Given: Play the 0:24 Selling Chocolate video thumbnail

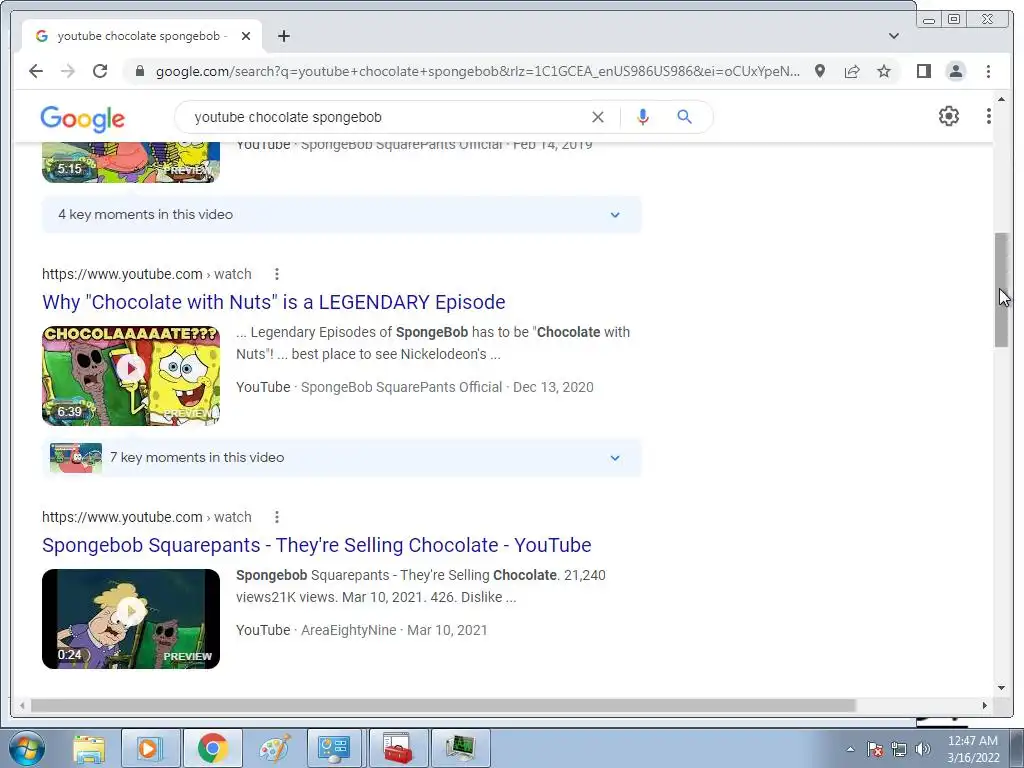Looking at the screenshot, I should (131, 618).
